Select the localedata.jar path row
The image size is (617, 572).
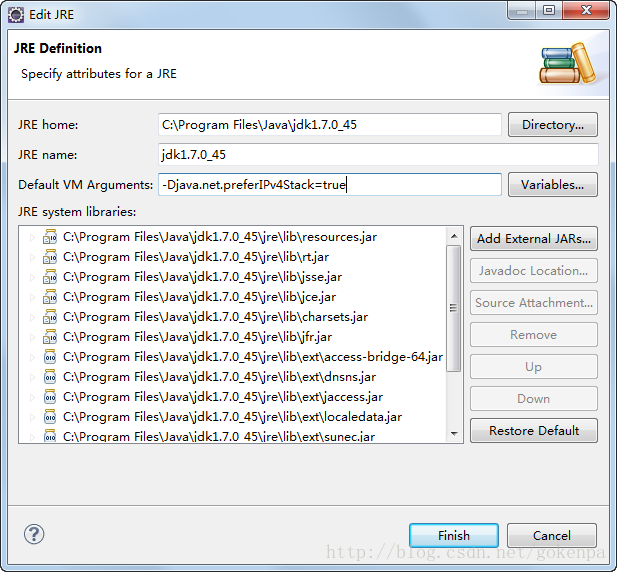coord(232,417)
